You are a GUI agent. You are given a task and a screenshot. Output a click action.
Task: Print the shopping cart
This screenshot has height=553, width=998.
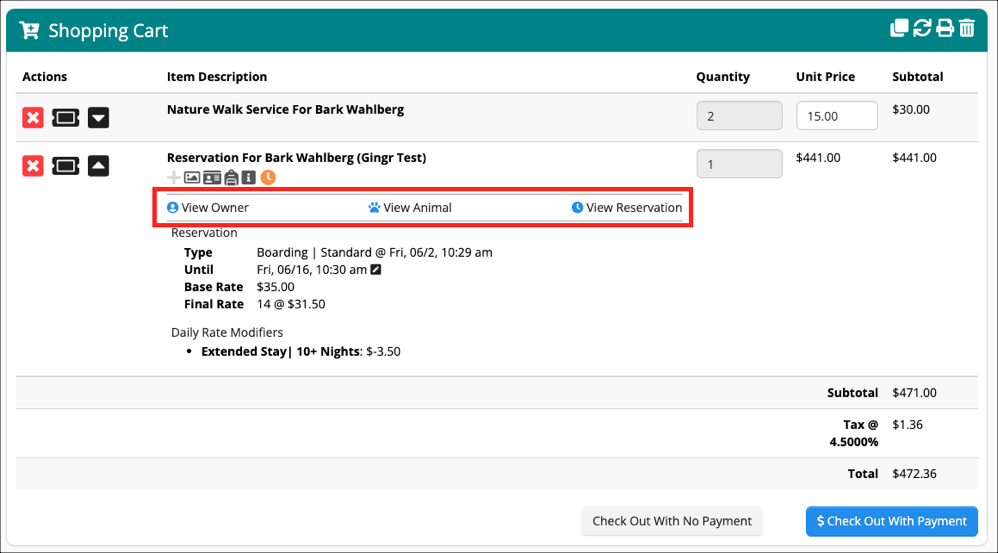pos(945,28)
